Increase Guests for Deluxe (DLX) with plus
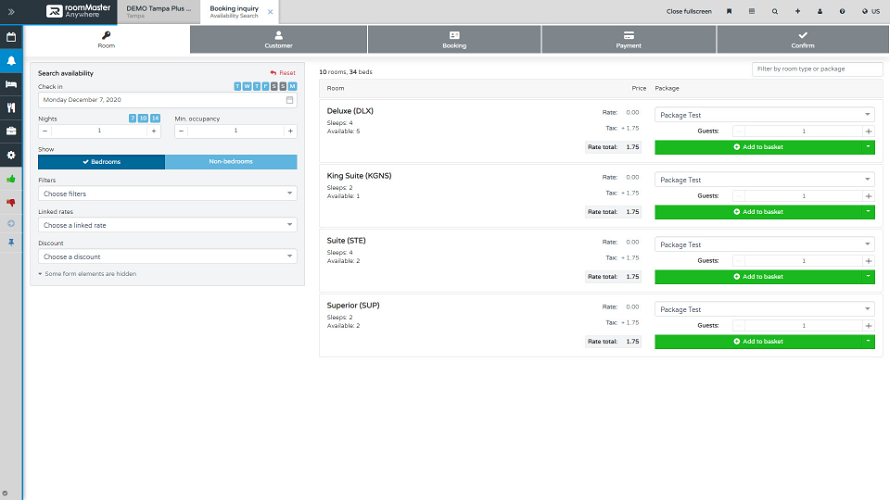890x500 pixels. pos(868,131)
